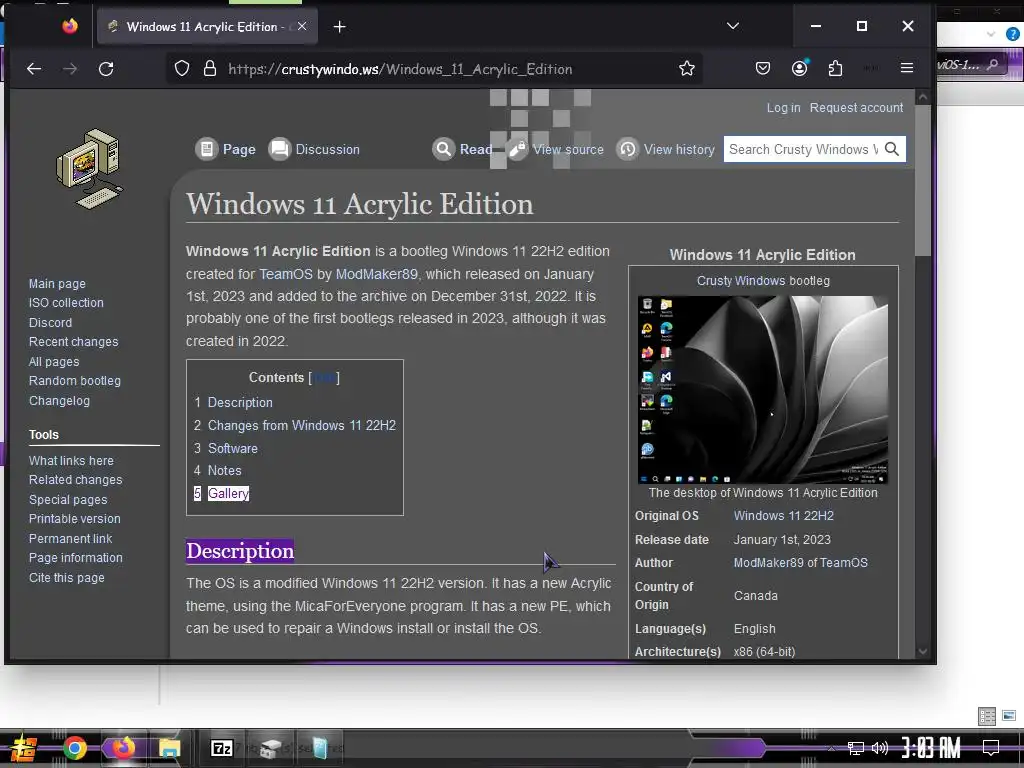The image size is (1024, 768).
Task: Open the volume speaker tray icon
Action: 880,748
